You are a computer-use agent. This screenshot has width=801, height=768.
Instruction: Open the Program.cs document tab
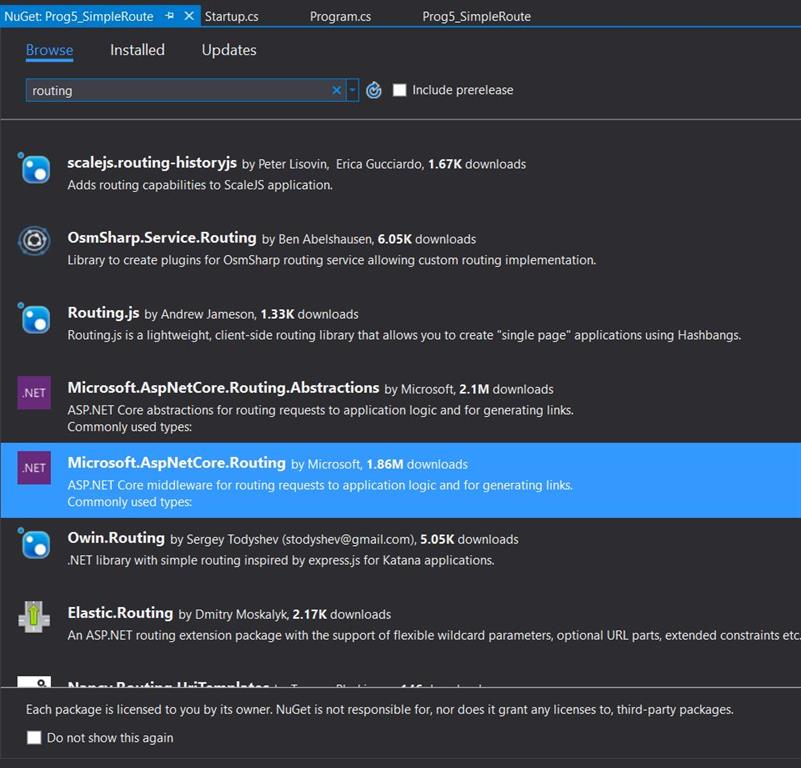(x=340, y=16)
